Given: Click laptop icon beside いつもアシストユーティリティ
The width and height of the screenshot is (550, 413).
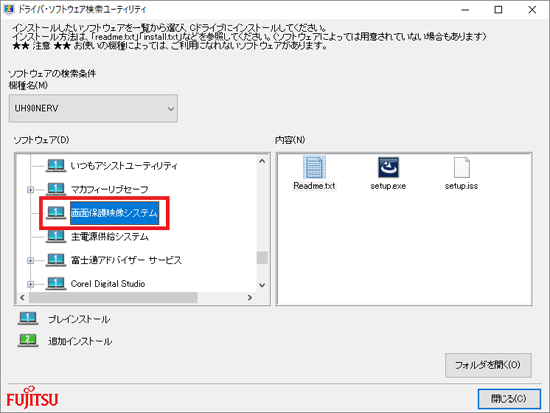Looking at the screenshot, I should [x=56, y=166].
